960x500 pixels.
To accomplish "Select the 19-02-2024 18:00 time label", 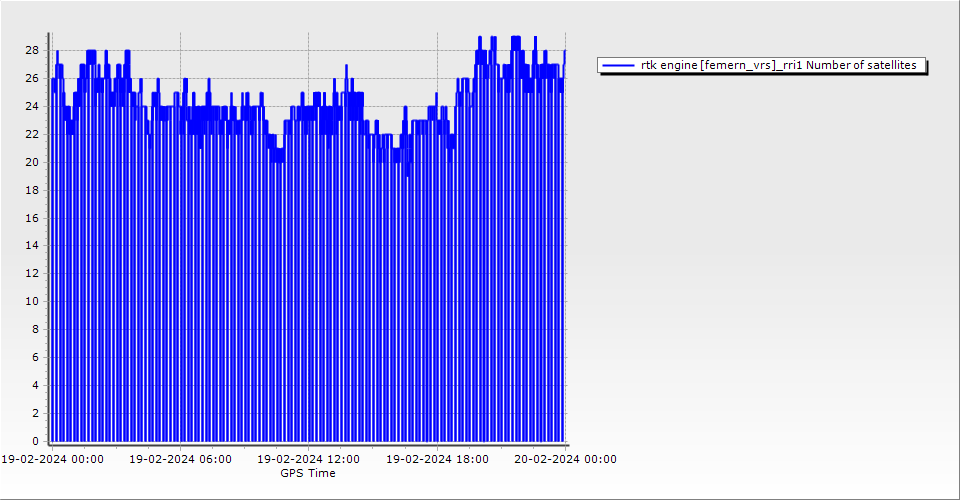I will point(437,460).
